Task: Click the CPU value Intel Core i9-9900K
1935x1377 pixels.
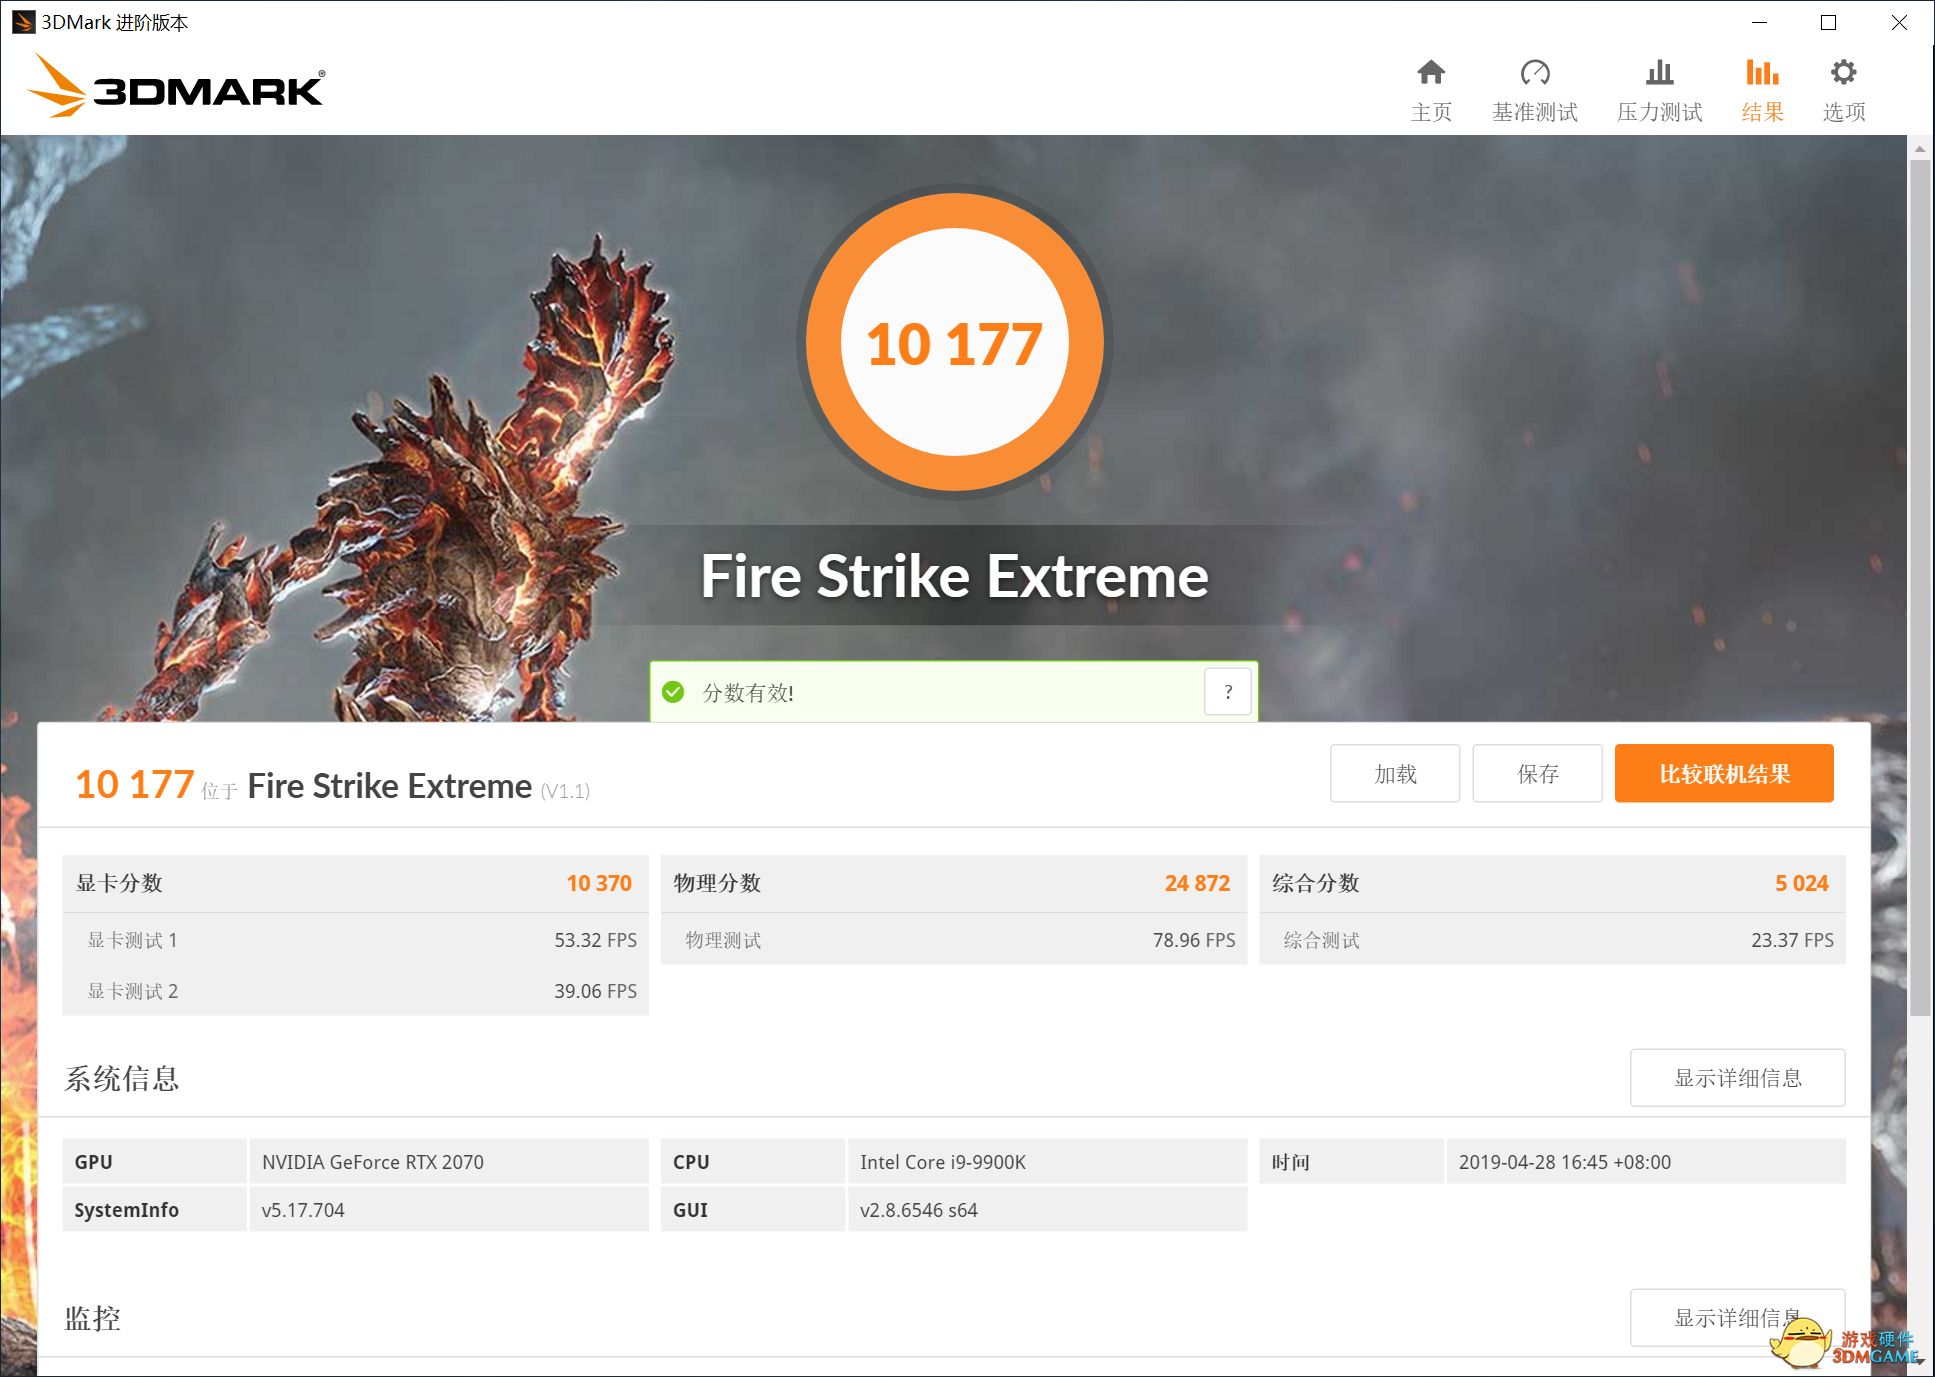Action: 942,1162
